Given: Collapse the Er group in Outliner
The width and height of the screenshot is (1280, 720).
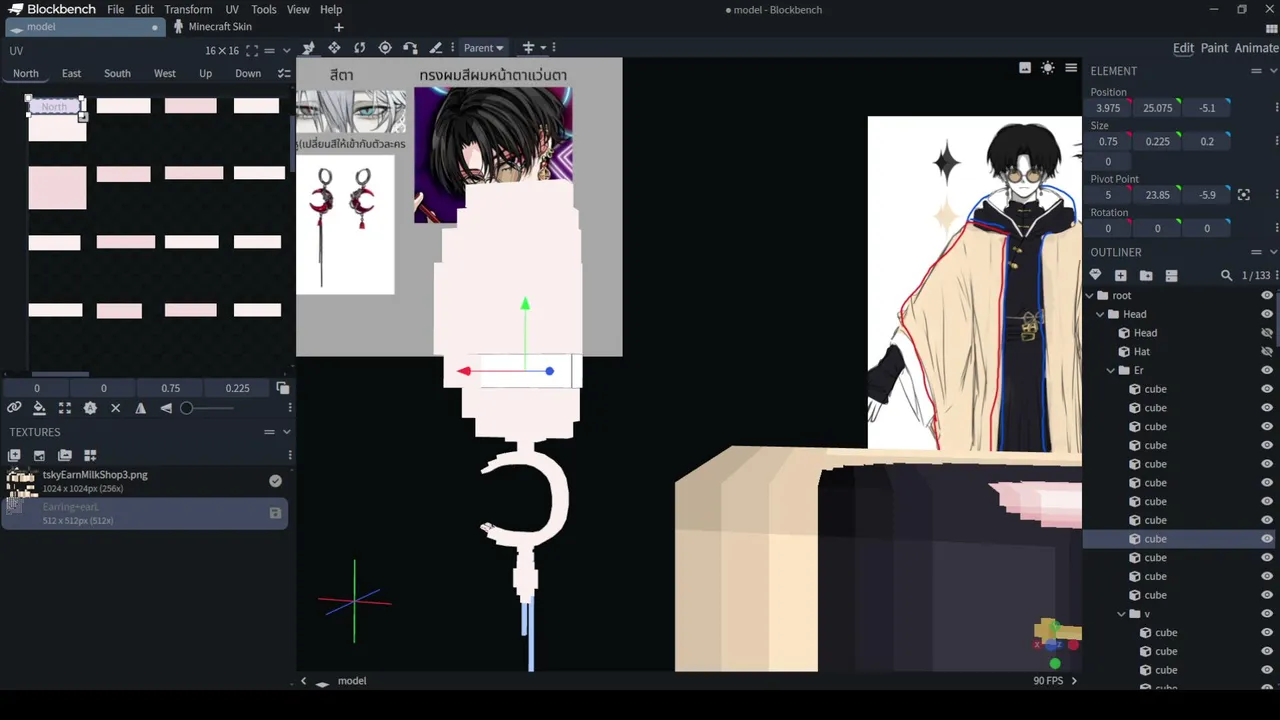Looking at the screenshot, I should (1111, 370).
